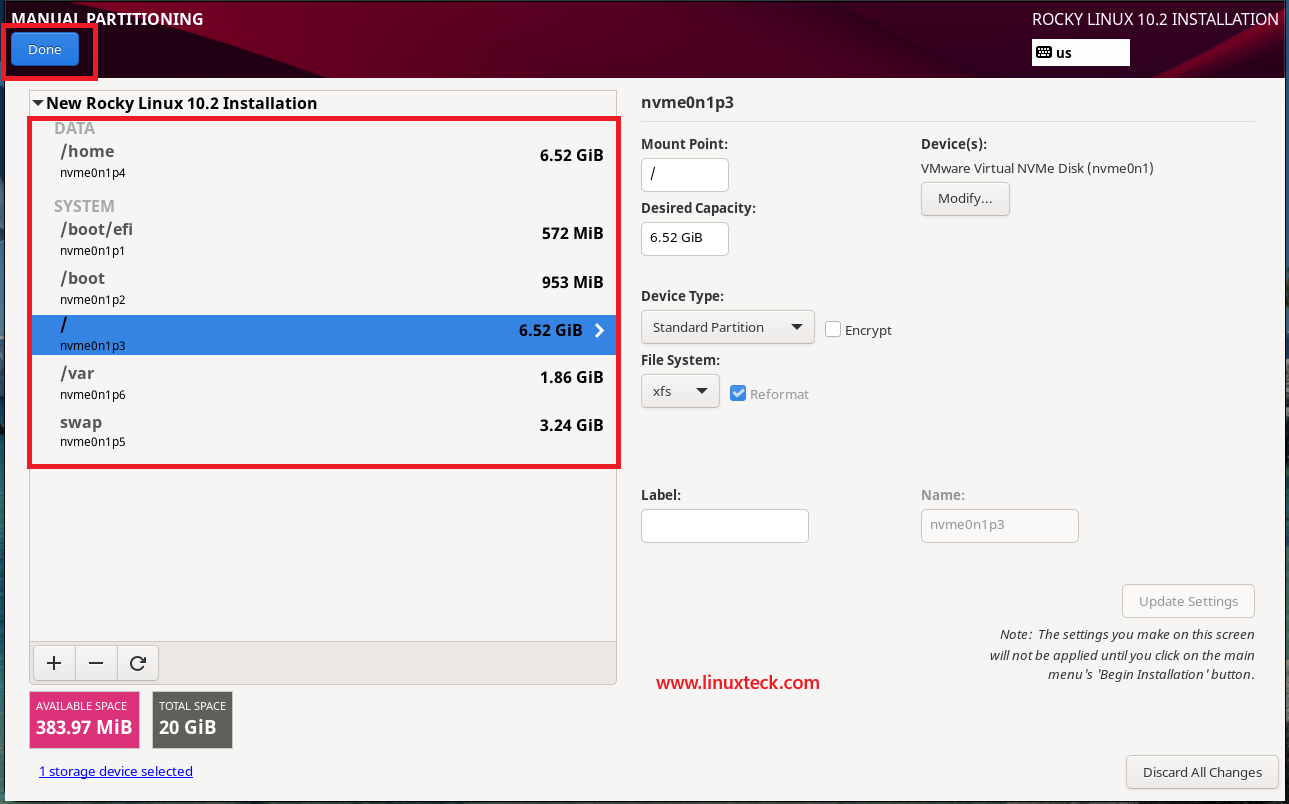This screenshot has height=804, width=1289.
Task: Click the 953 MiB size value
Action: [x=573, y=282]
